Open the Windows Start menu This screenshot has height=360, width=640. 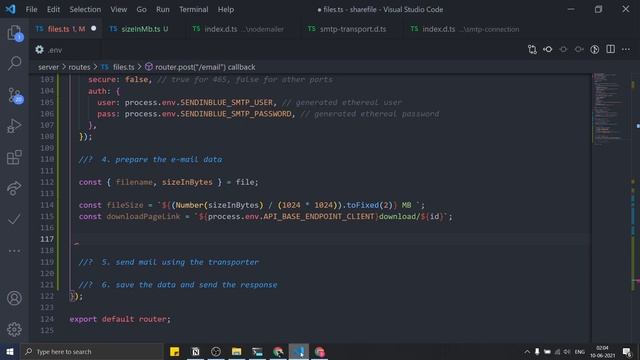coord(10,351)
